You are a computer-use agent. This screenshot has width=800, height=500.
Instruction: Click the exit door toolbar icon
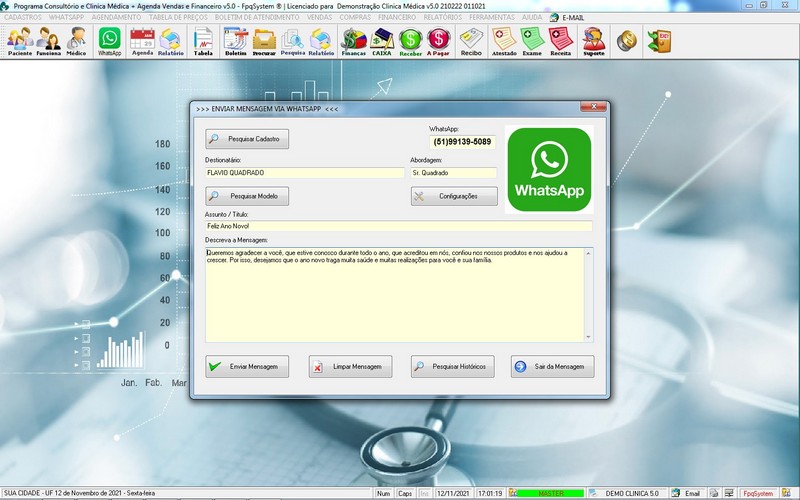(x=659, y=41)
